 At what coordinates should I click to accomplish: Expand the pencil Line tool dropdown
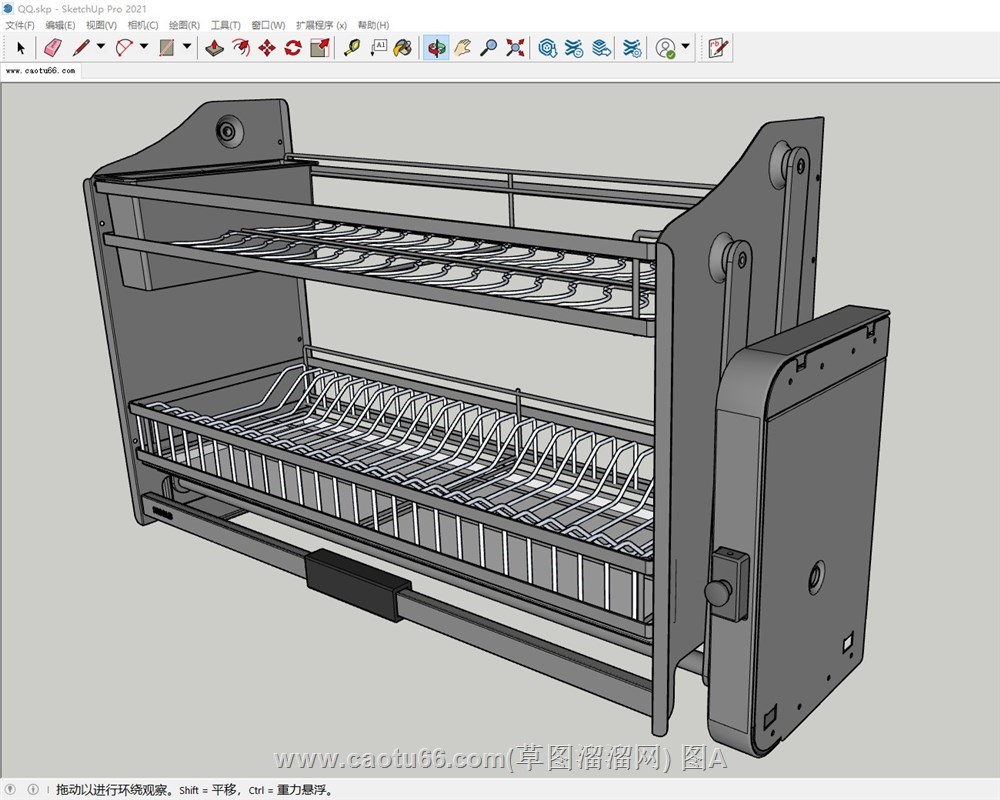point(101,47)
